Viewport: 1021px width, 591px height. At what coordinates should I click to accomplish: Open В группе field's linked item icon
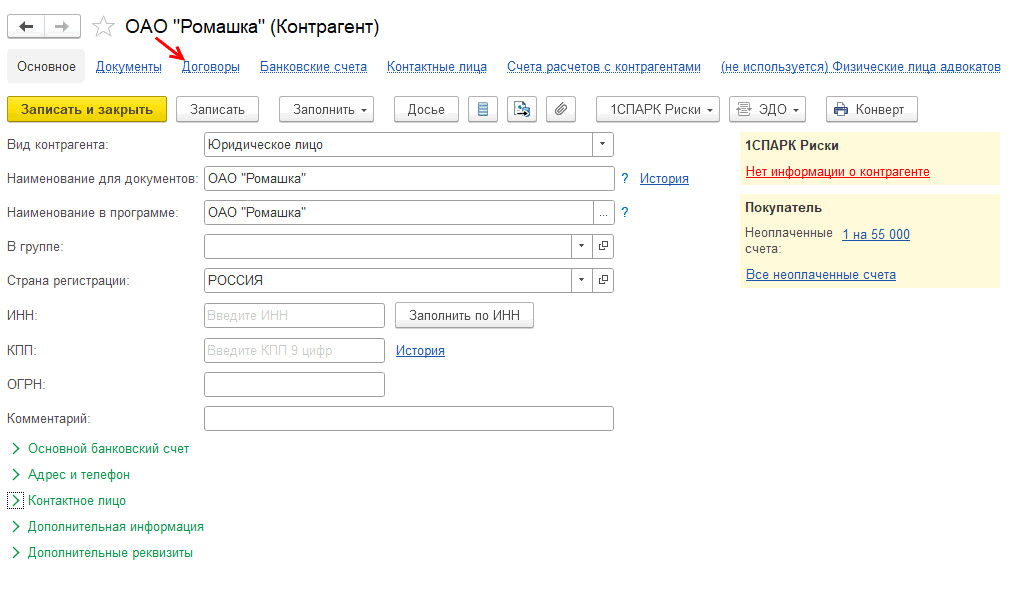603,246
